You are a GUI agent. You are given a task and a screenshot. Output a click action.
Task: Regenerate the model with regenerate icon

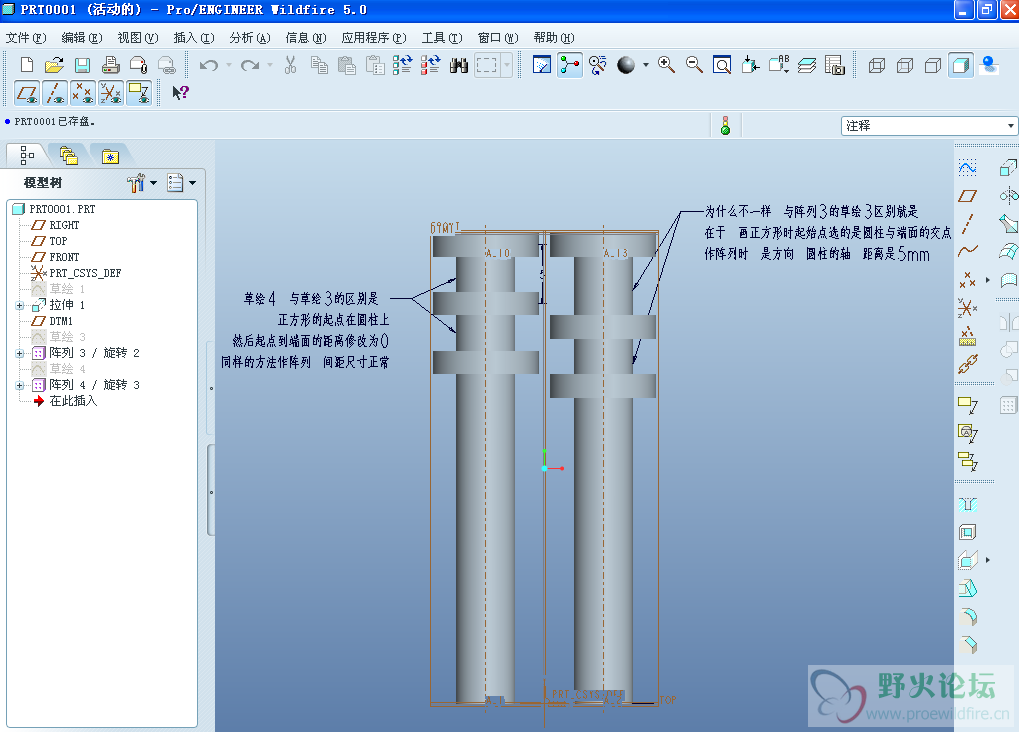coord(402,65)
